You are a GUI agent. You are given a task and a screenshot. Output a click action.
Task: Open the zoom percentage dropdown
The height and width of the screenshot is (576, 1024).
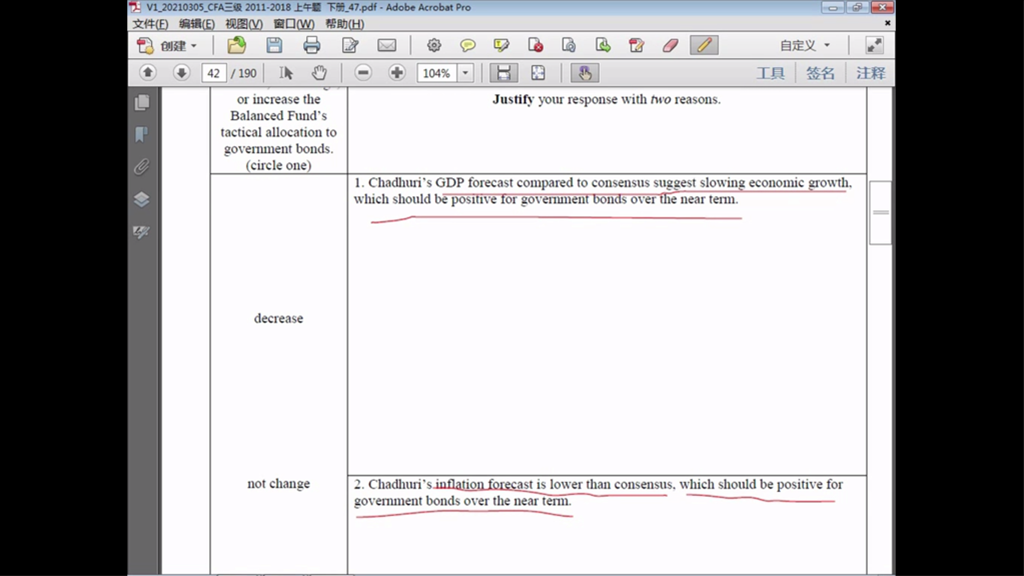point(465,73)
